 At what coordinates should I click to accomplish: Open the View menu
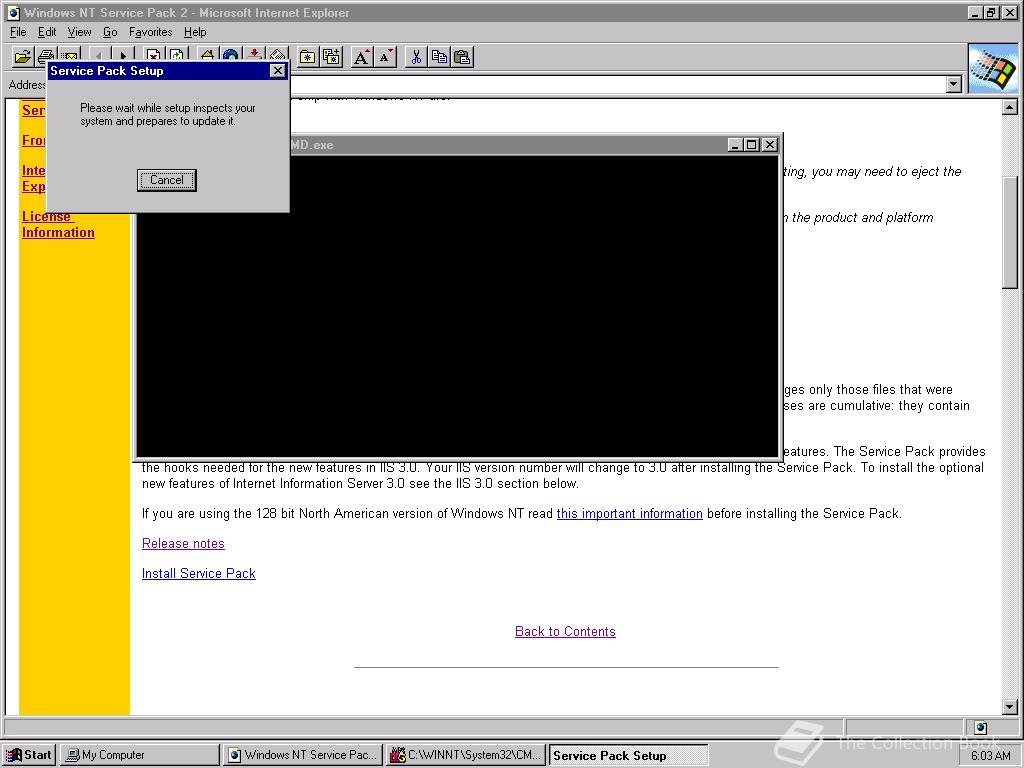coord(79,32)
